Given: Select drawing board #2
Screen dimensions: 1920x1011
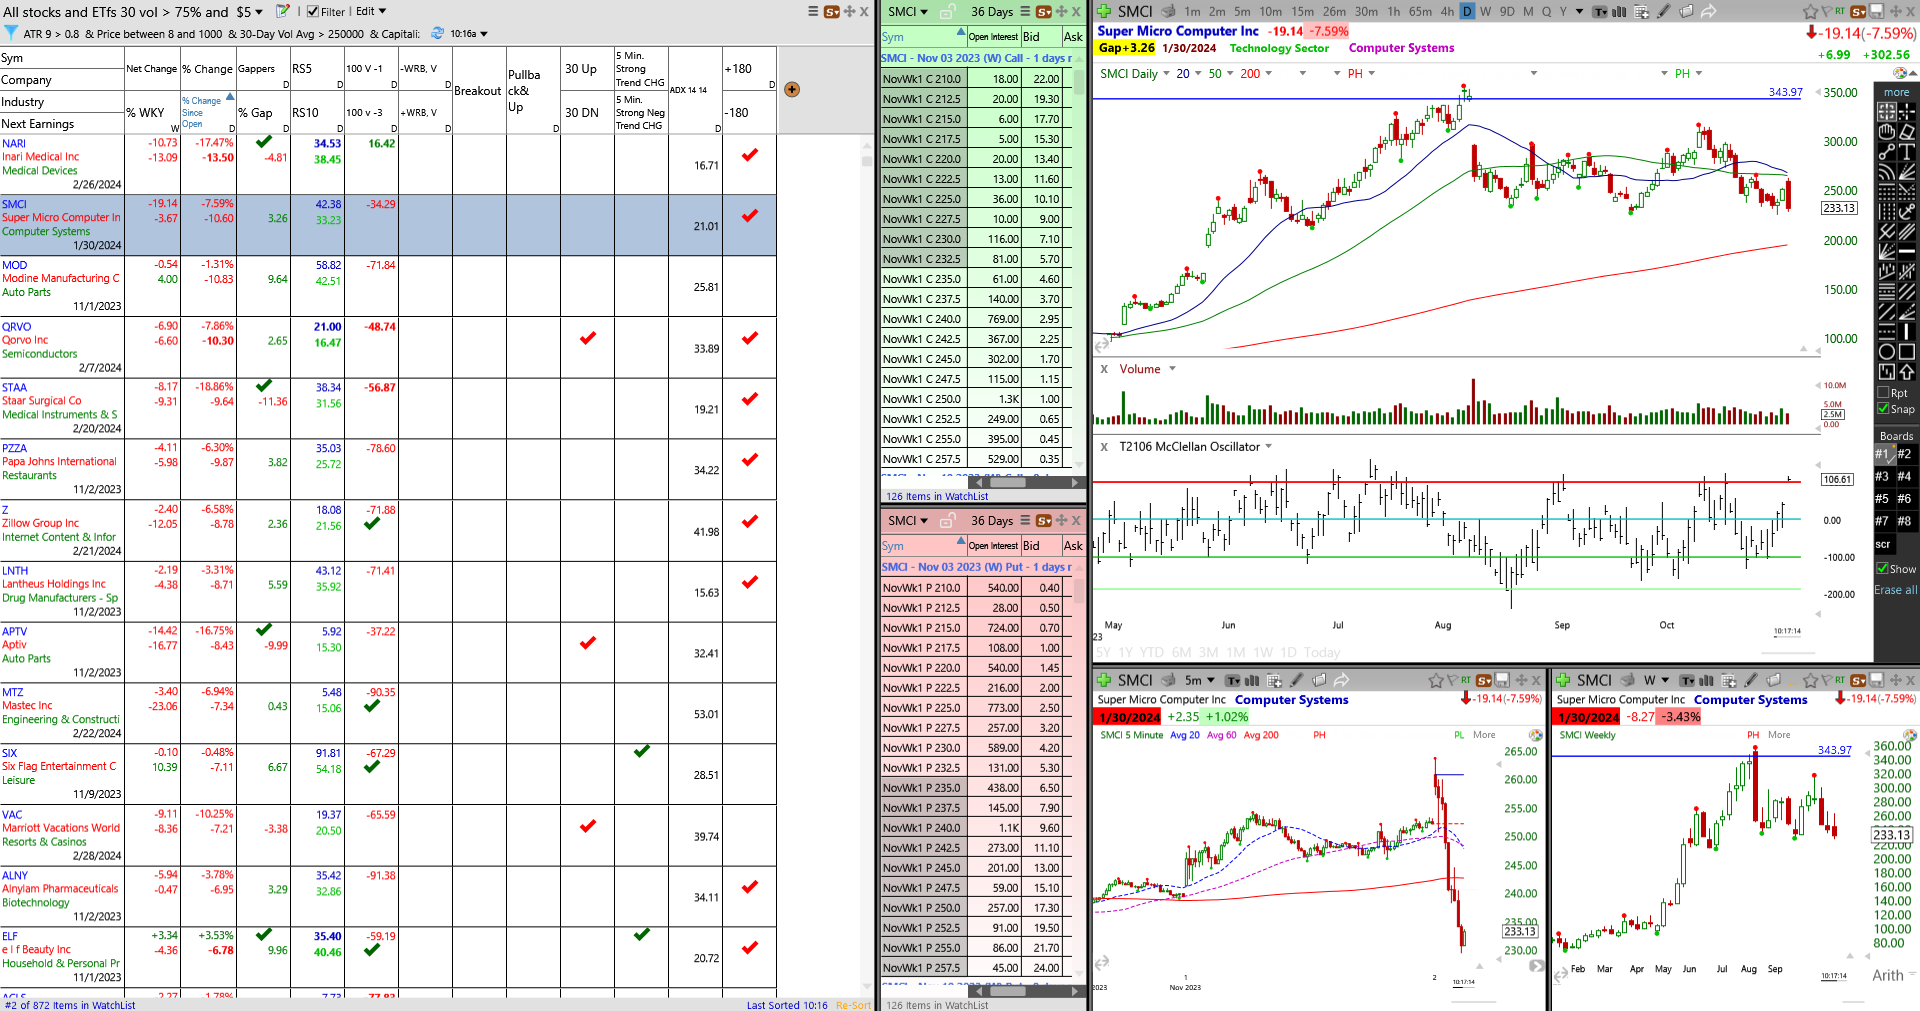Looking at the screenshot, I should (1904, 454).
